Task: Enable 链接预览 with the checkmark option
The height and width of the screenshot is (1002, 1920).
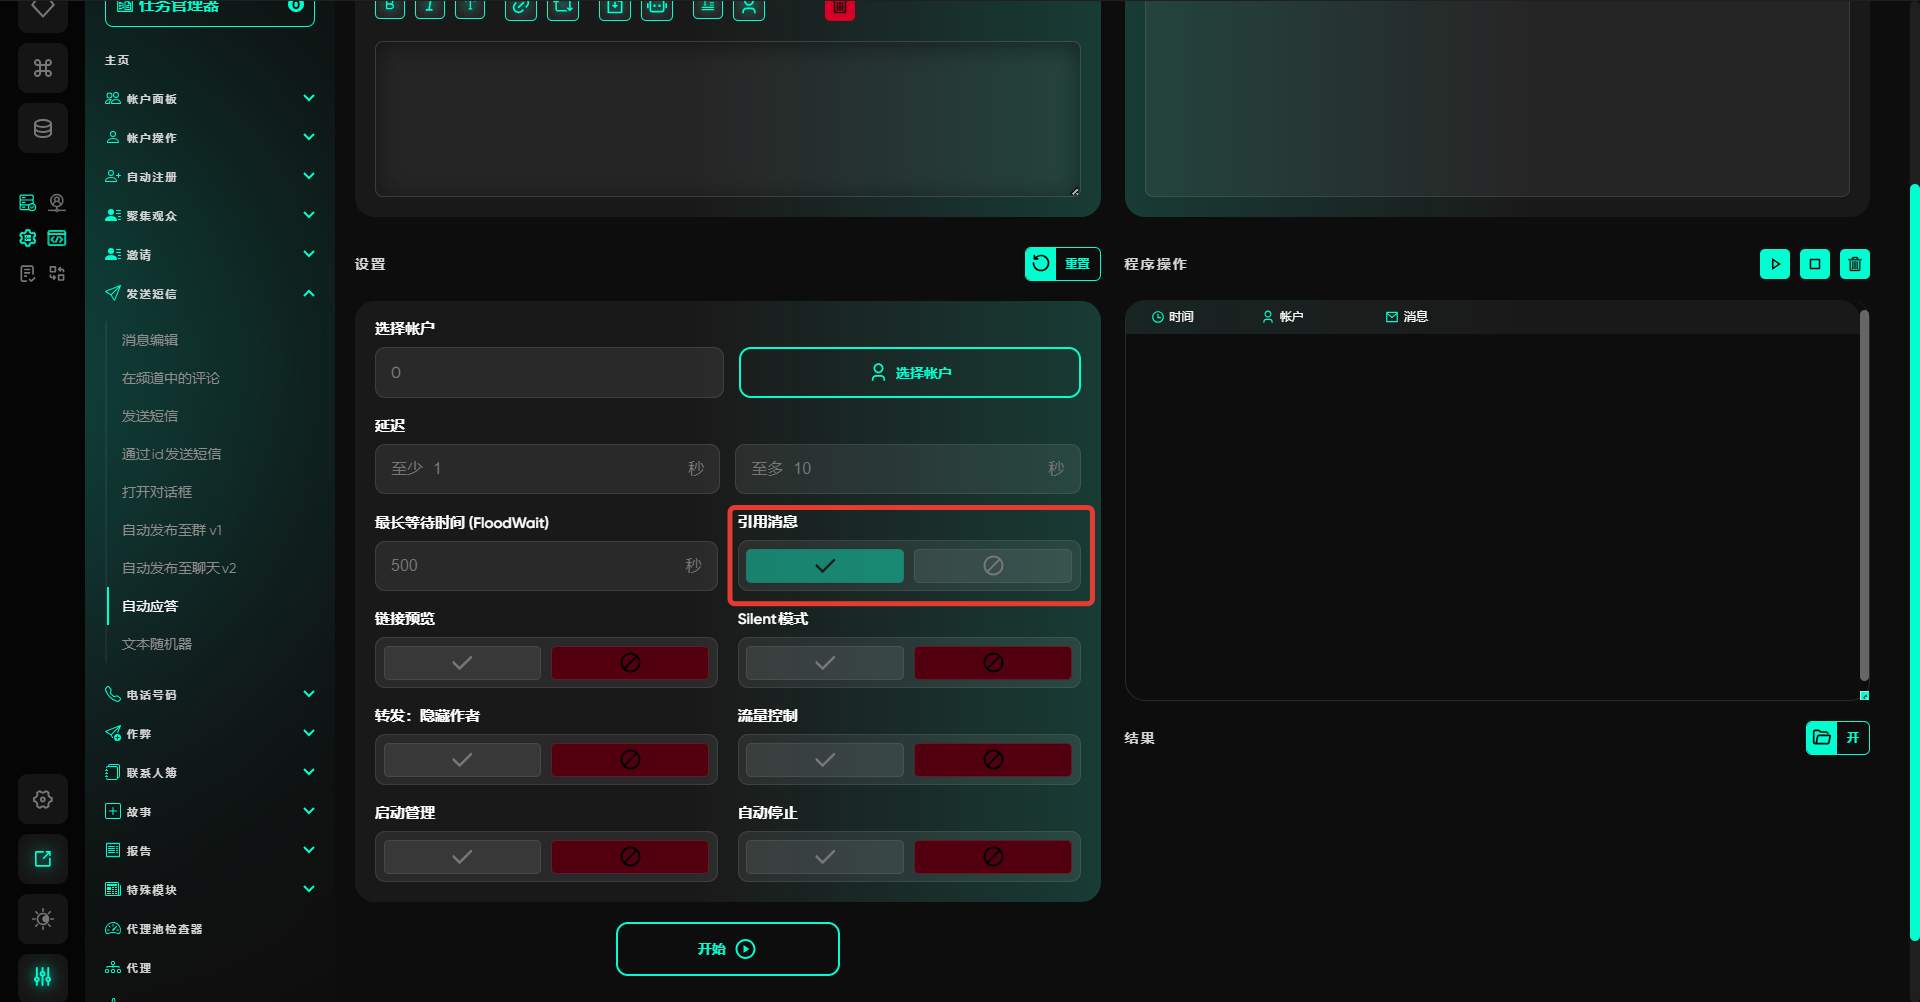Action: [462, 663]
